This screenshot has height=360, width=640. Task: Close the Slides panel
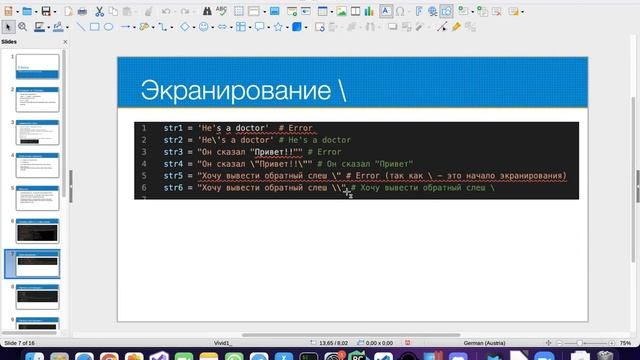pyautogui.click(x=65, y=42)
